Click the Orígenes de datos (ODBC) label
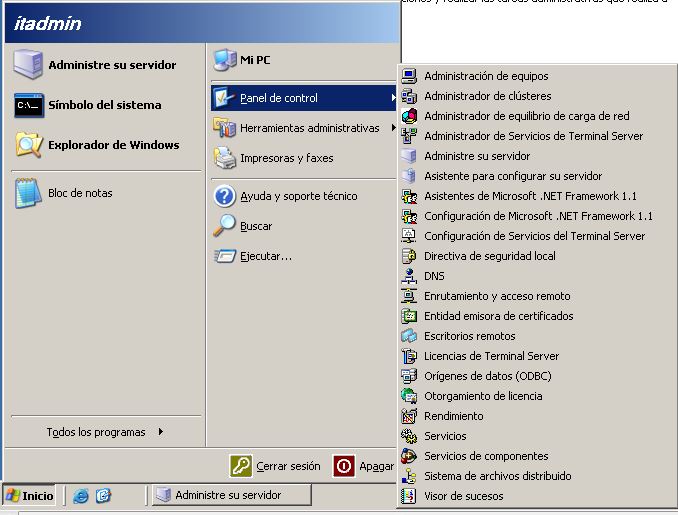Image resolution: width=678 pixels, height=515 pixels. 488,376
